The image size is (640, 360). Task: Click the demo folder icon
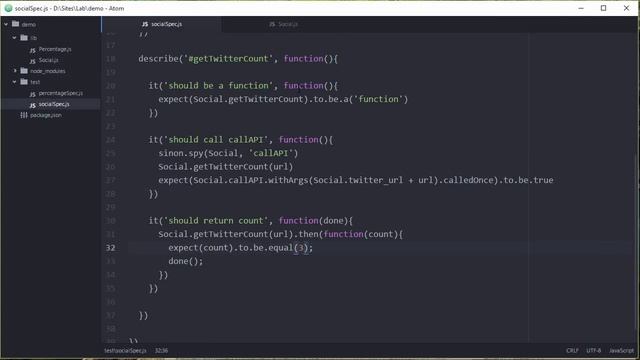(16, 24)
